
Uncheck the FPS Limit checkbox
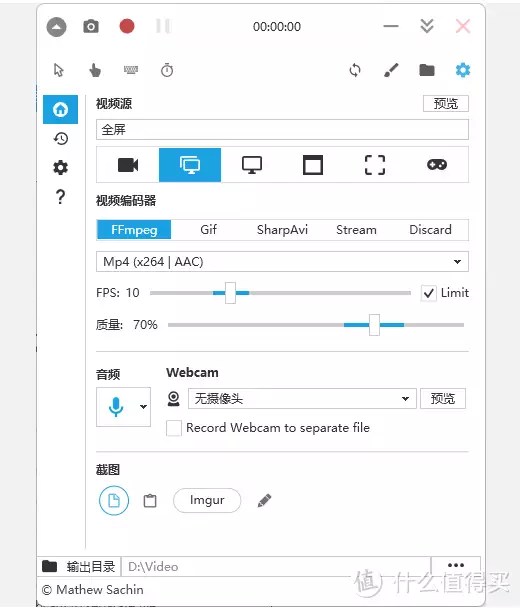(428, 293)
